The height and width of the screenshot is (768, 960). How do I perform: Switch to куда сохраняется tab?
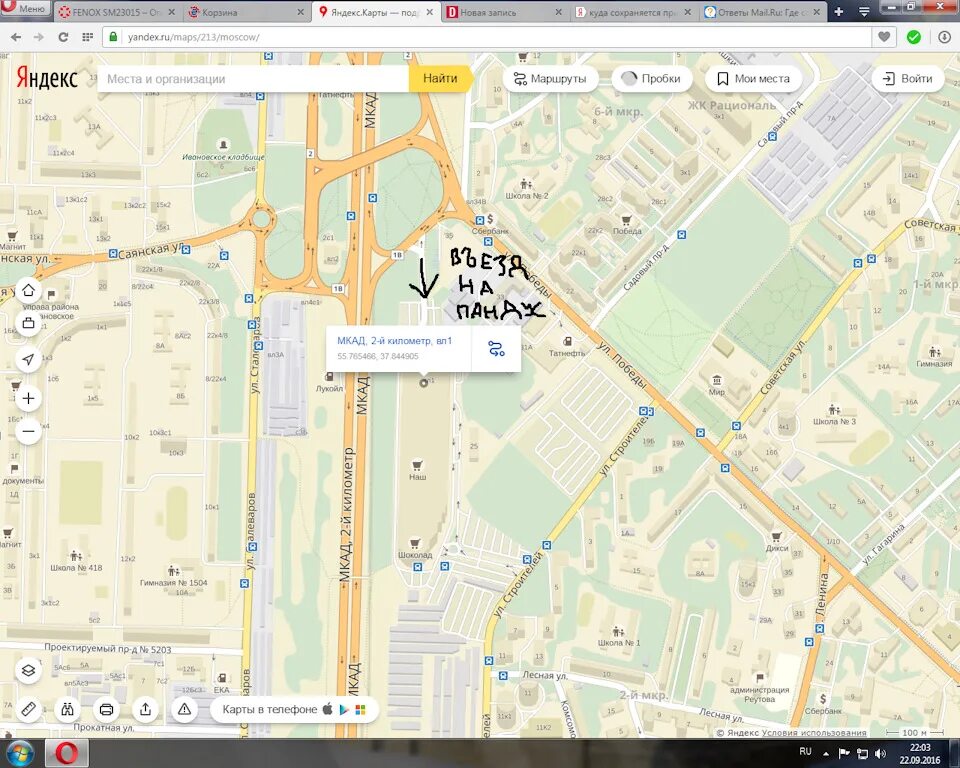634,12
